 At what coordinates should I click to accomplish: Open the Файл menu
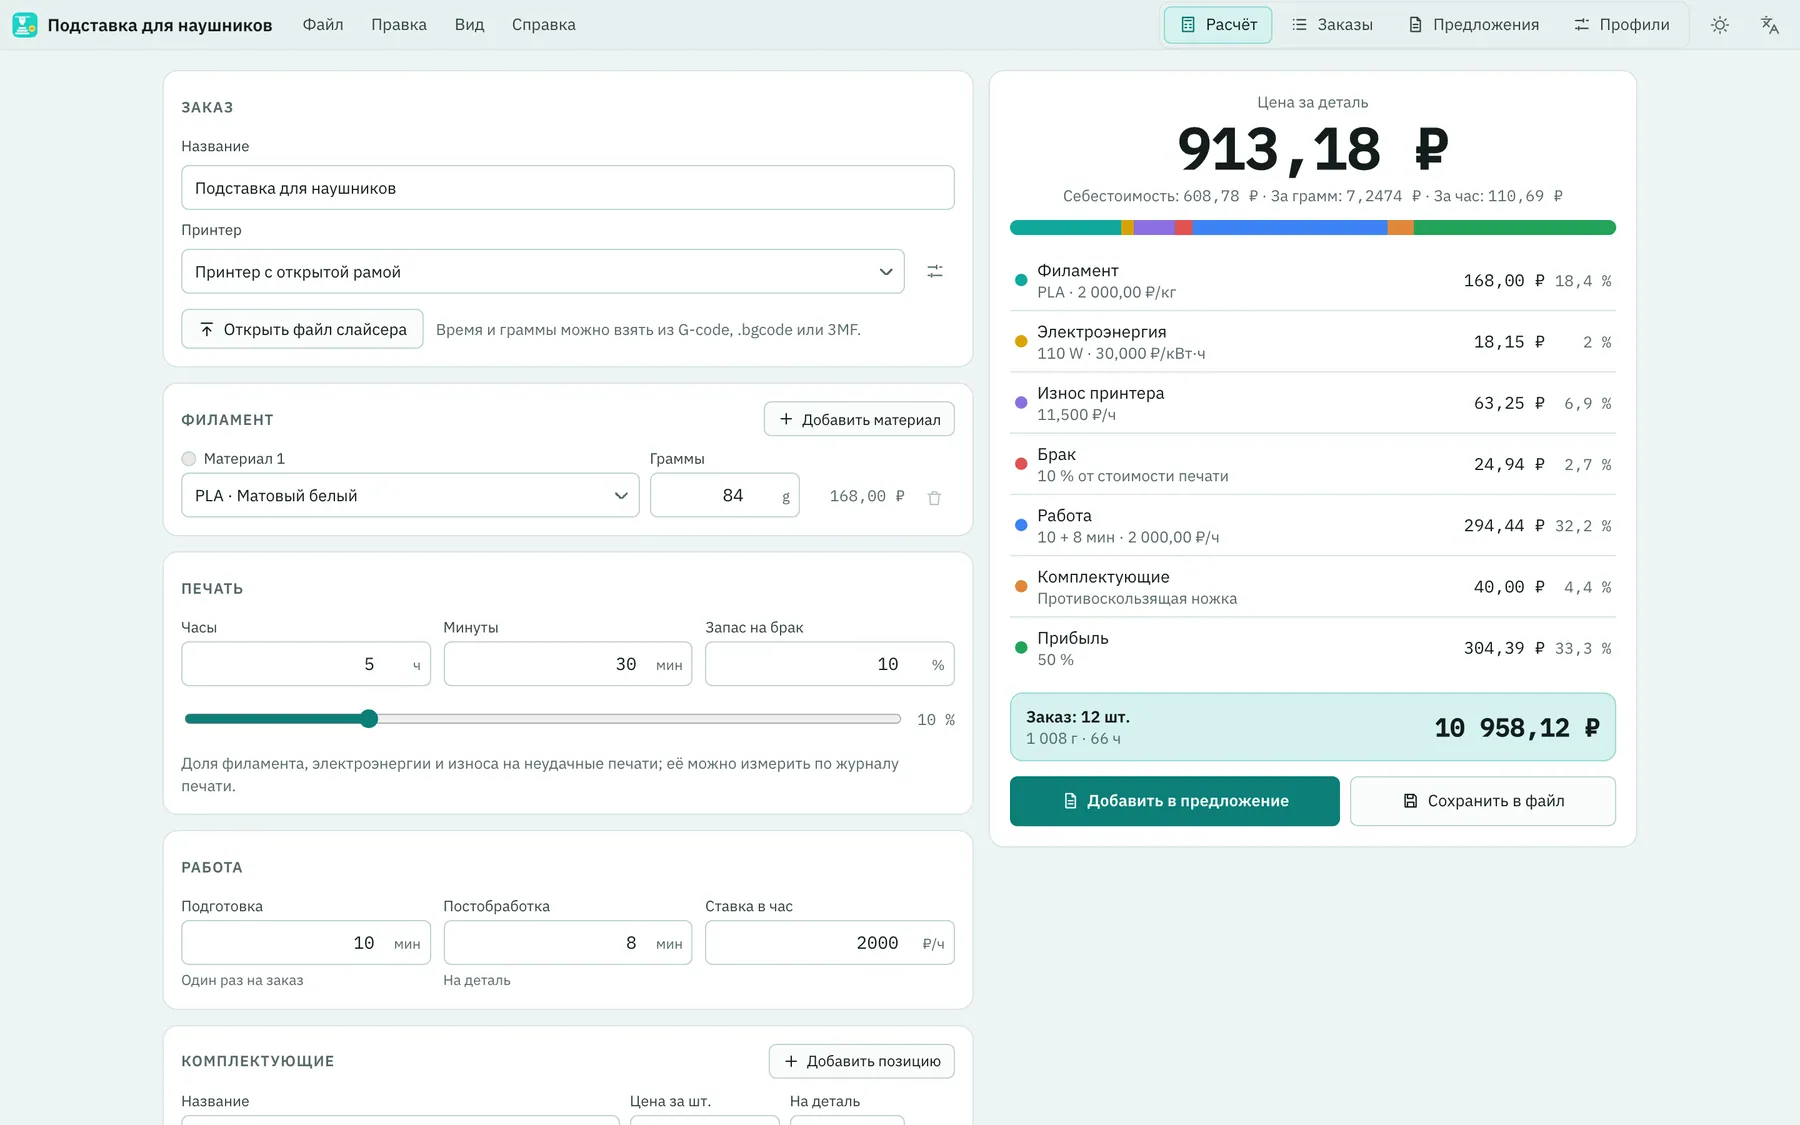[323, 25]
